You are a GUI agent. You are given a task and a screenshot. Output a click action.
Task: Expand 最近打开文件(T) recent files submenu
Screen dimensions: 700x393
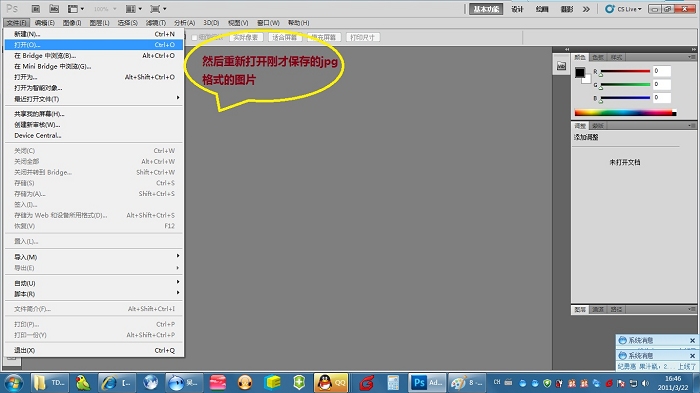[x=94, y=99]
